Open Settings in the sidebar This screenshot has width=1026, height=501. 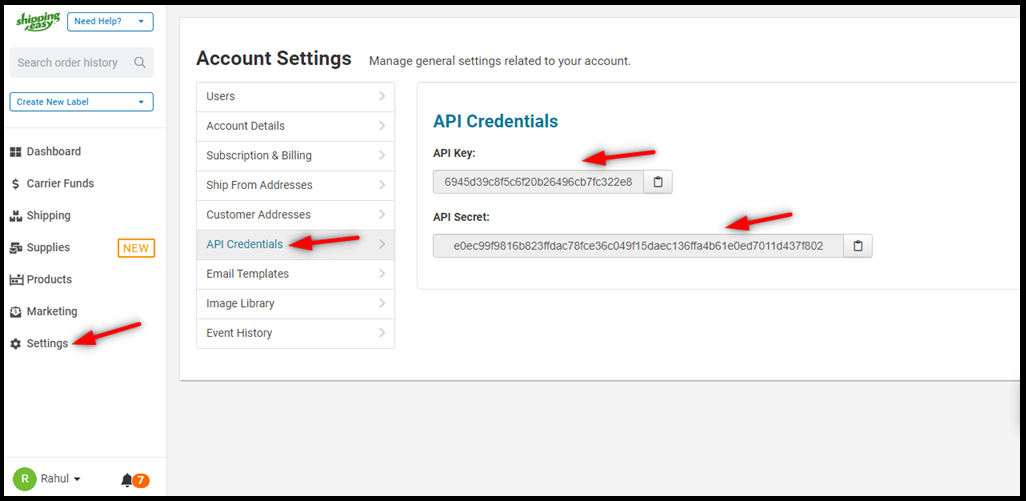(x=47, y=344)
